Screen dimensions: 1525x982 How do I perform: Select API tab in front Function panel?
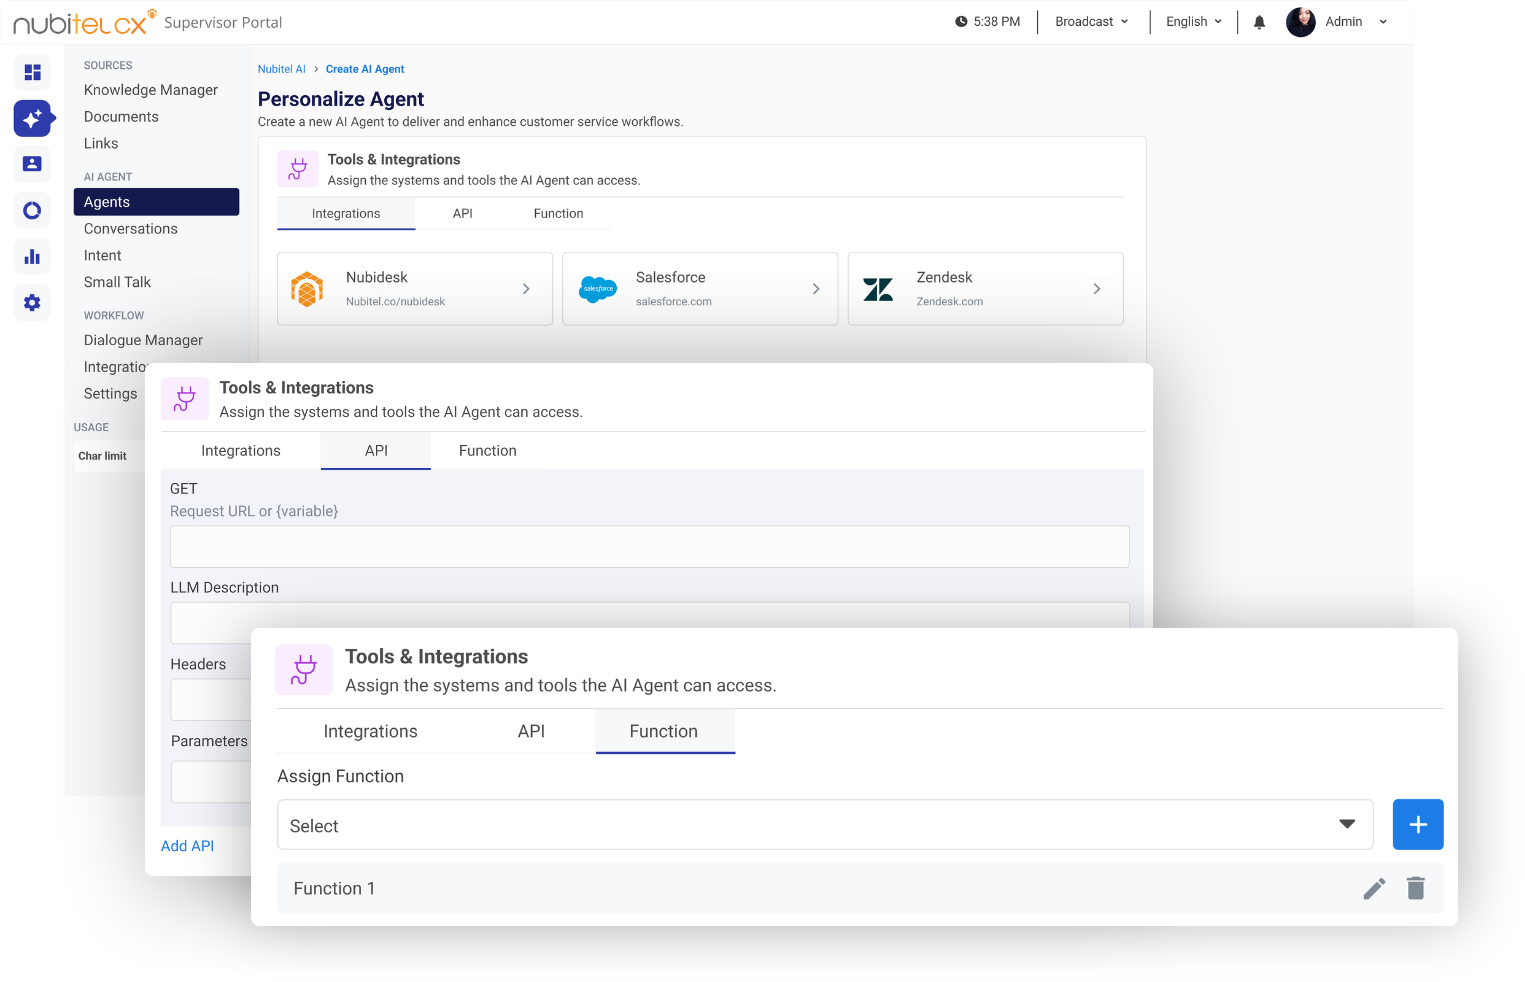(531, 731)
